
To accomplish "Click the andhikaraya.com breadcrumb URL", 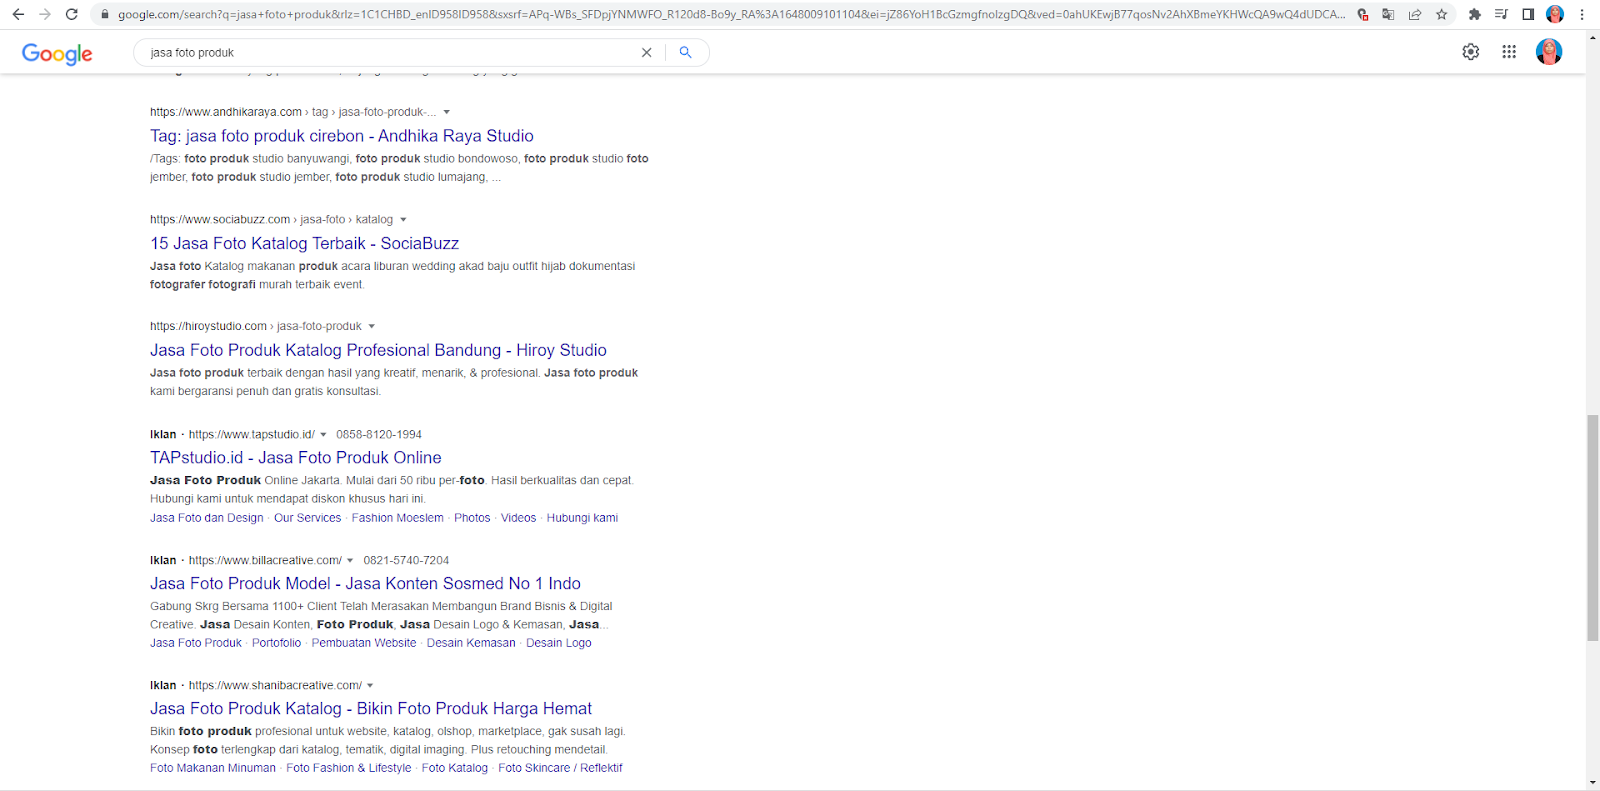I will point(293,112).
